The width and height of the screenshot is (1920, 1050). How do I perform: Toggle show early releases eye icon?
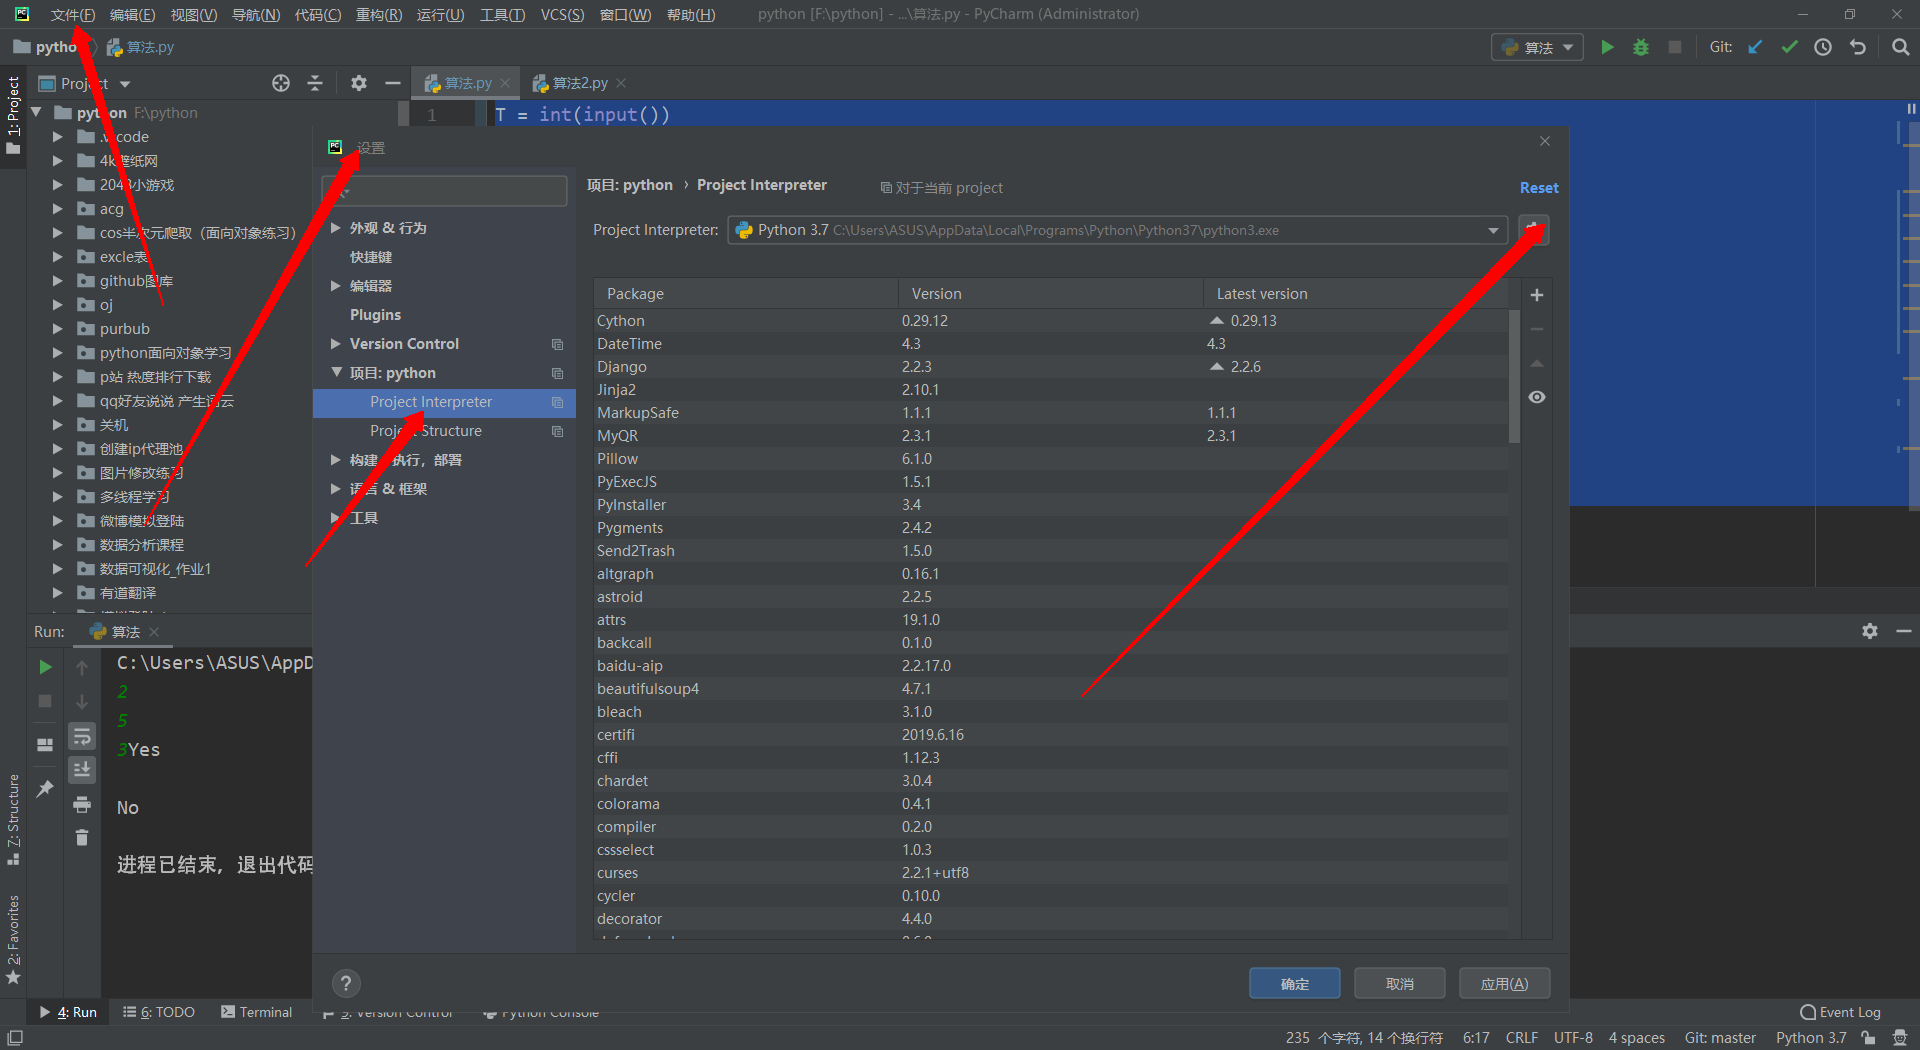click(1537, 397)
